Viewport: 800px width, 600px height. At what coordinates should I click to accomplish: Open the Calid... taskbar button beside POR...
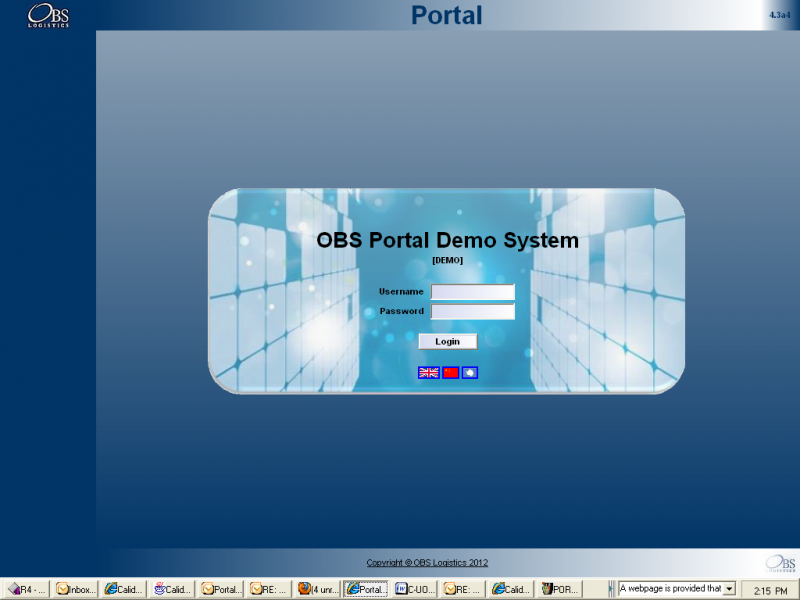(x=512, y=589)
